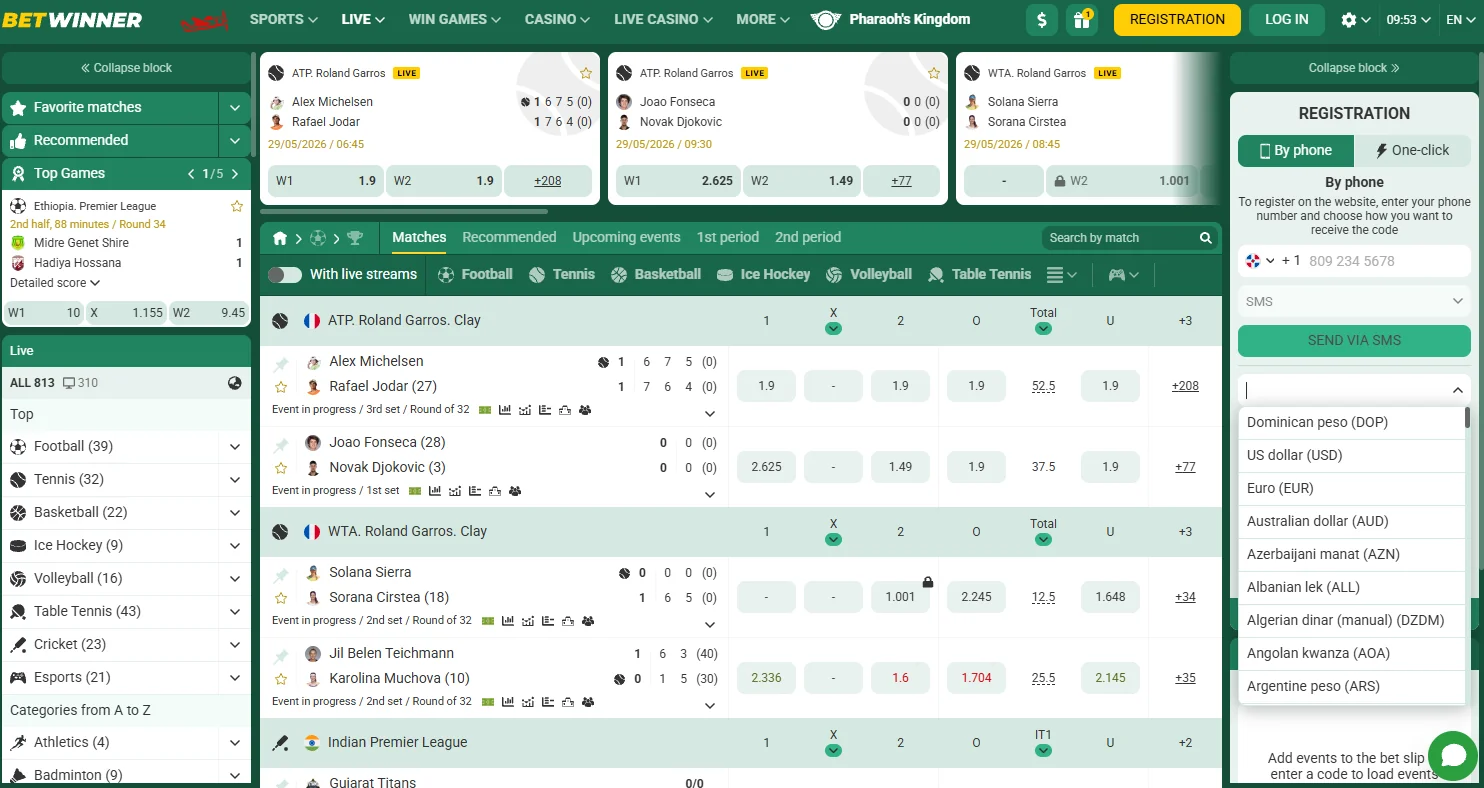The height and width of the screenshot is (788, 1484).
Task: Open Cricket (23) in the live list
Action: (126, 644)
